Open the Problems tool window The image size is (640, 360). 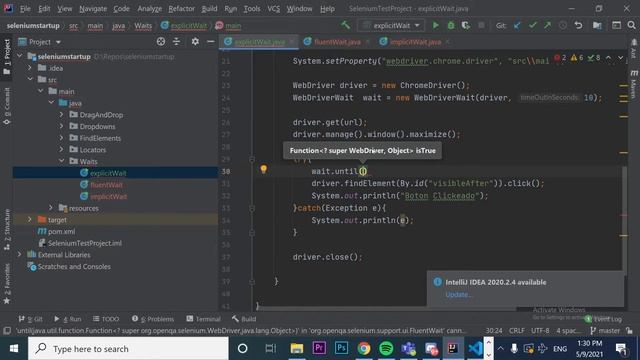click(153, 319)
